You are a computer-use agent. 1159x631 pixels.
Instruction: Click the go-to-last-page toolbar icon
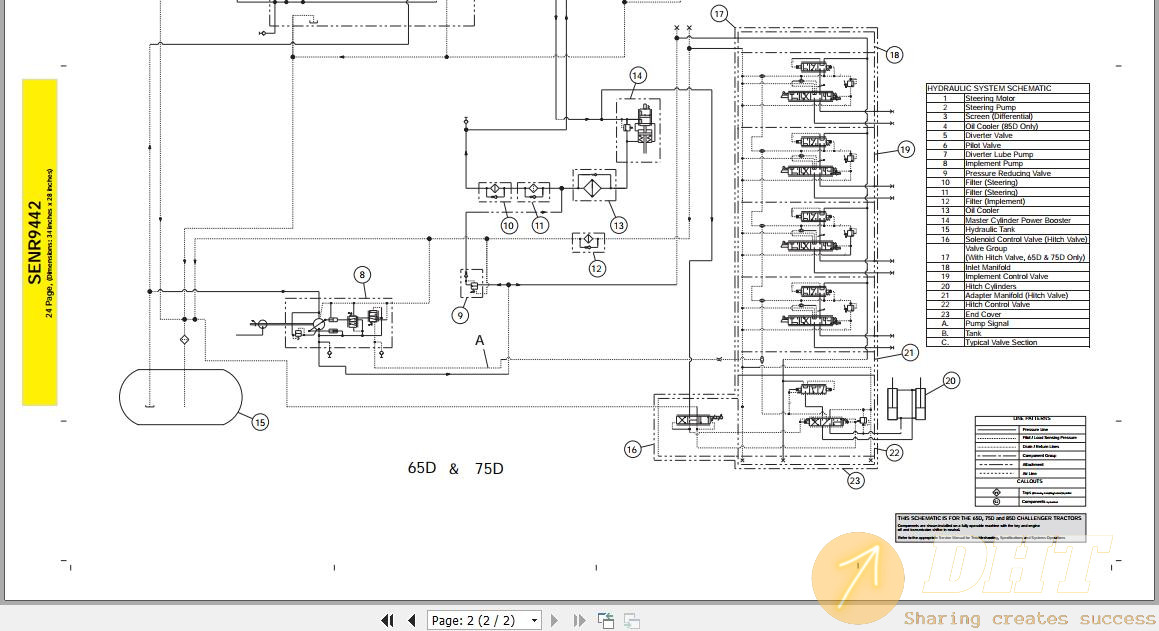(578, 620)
